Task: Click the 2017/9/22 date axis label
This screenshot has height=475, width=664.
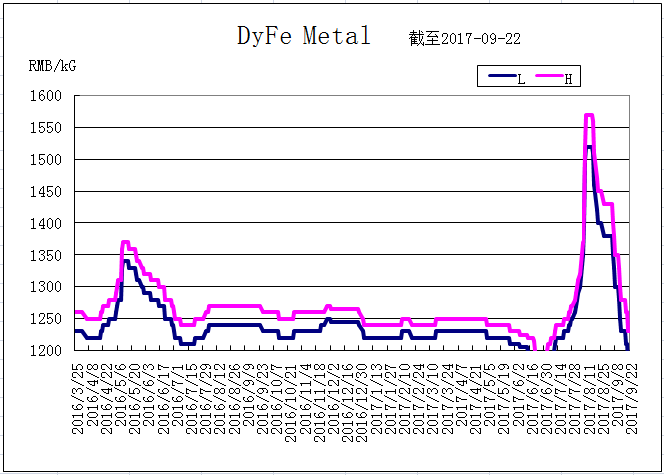Action: tap(631, 399)
